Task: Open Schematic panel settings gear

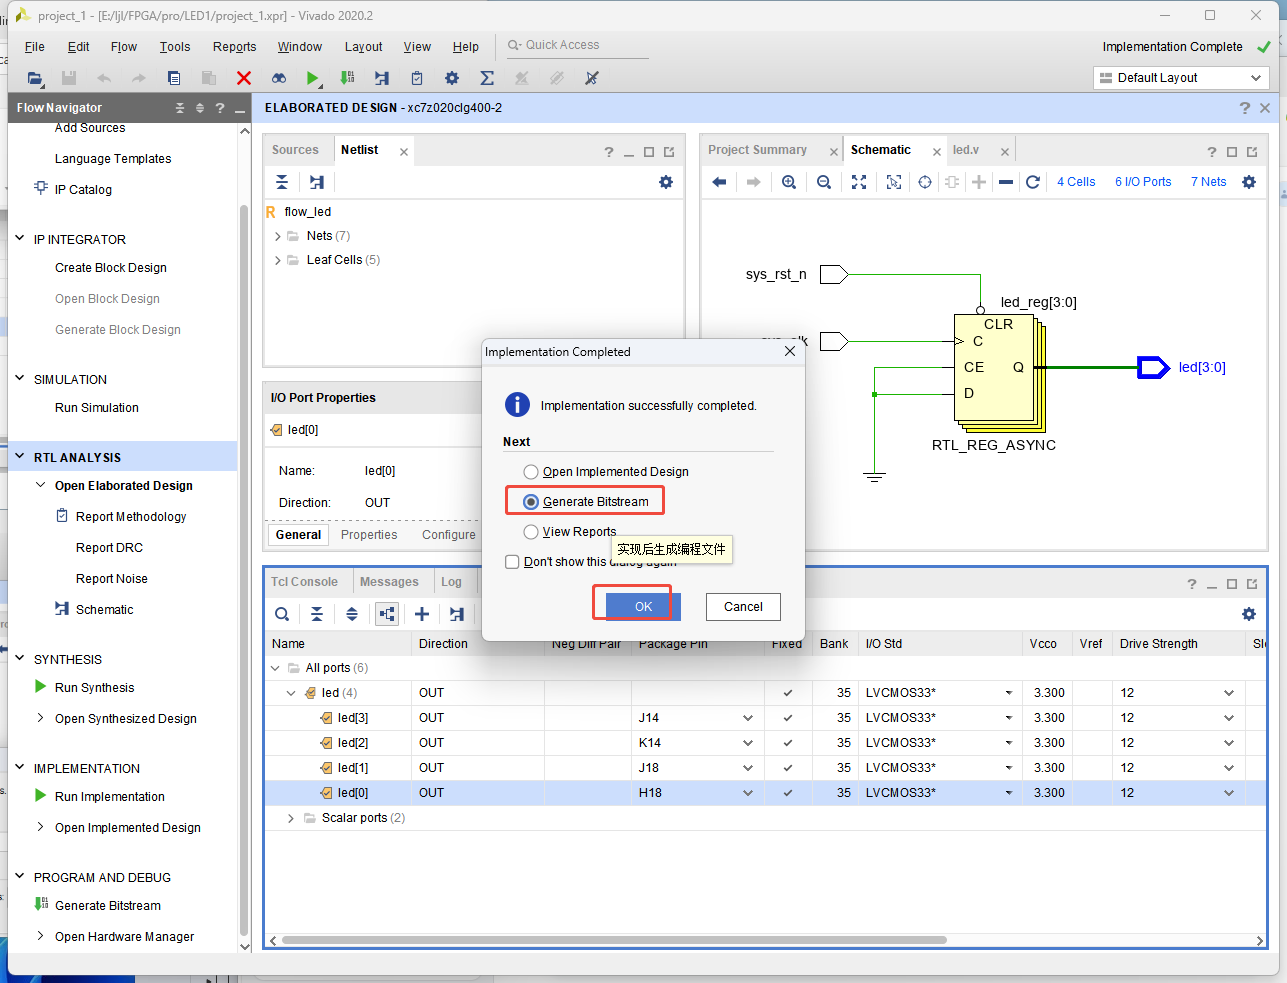Action: (1249, 182)
